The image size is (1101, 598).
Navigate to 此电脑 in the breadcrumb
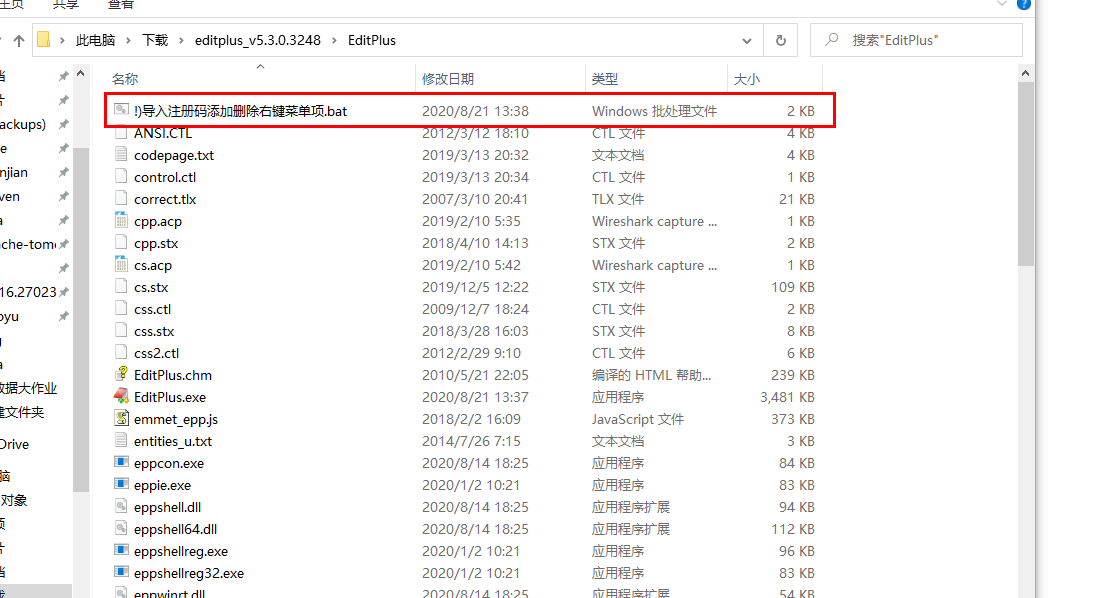95,41
